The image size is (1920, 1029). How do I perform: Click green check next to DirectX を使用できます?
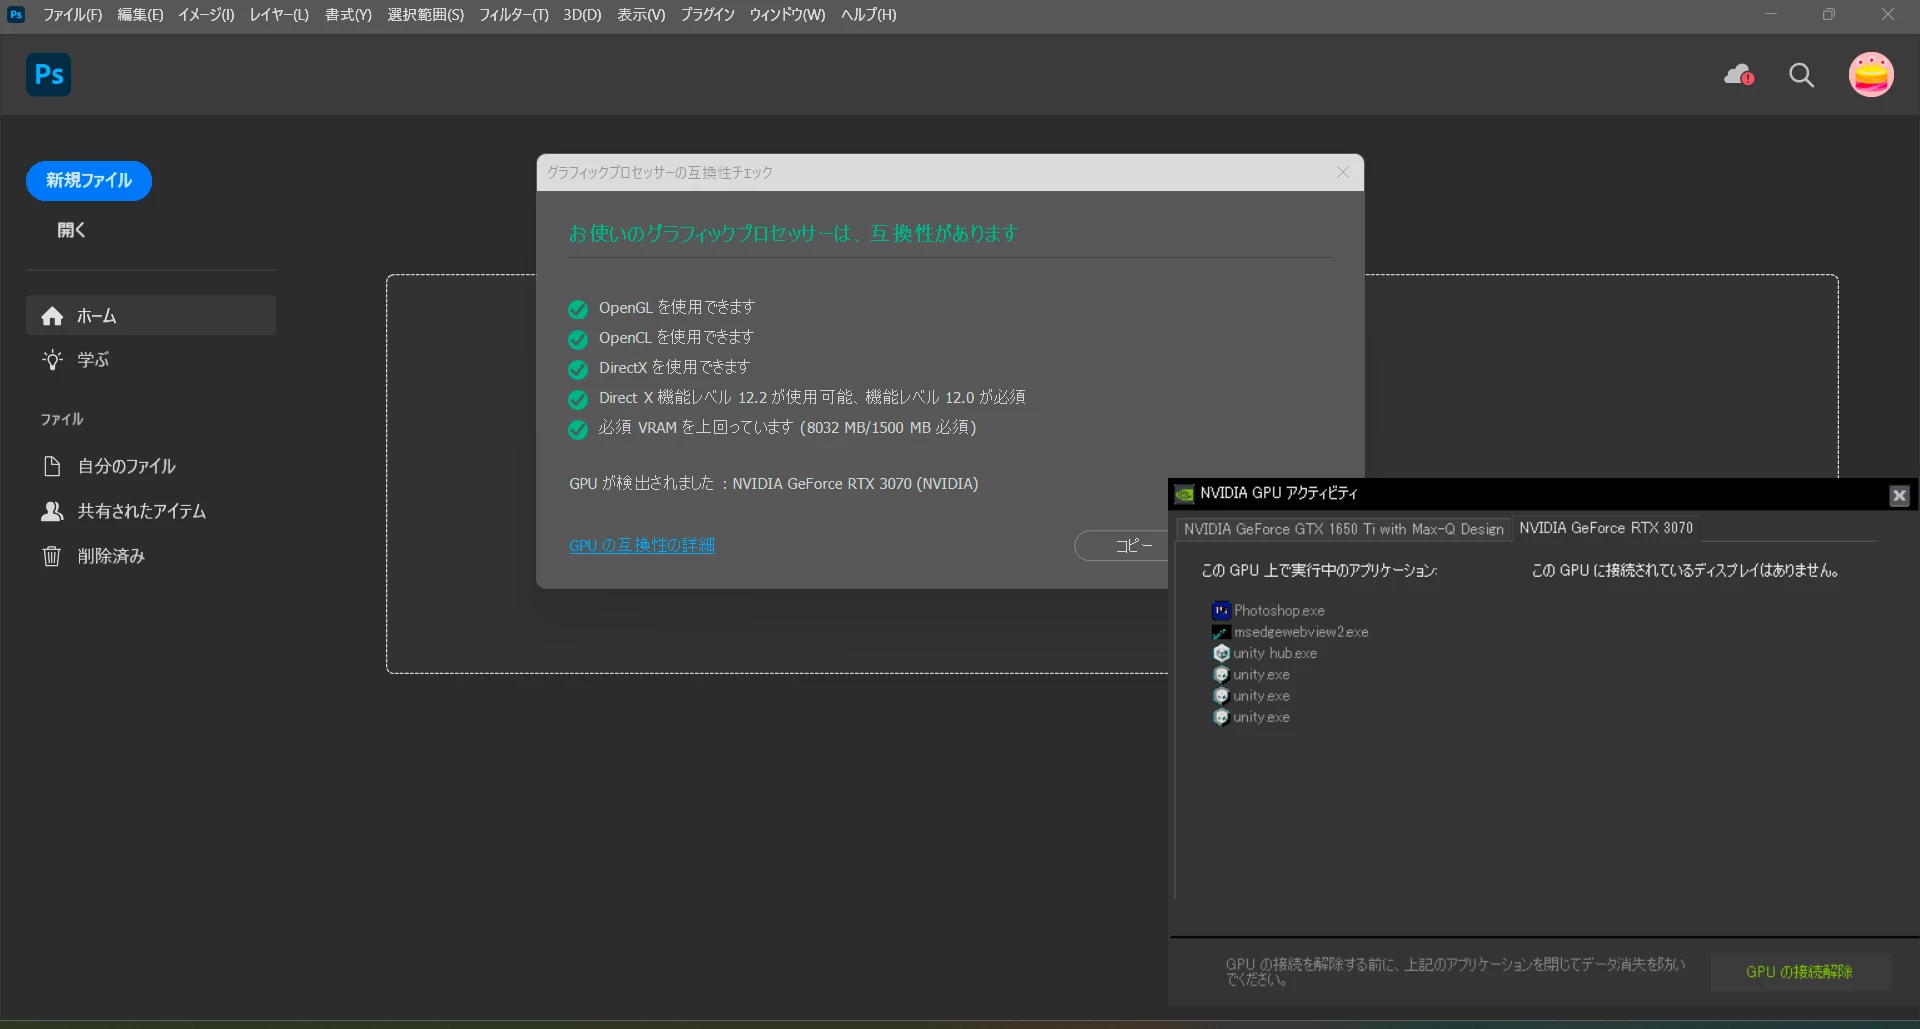[577, 369]
